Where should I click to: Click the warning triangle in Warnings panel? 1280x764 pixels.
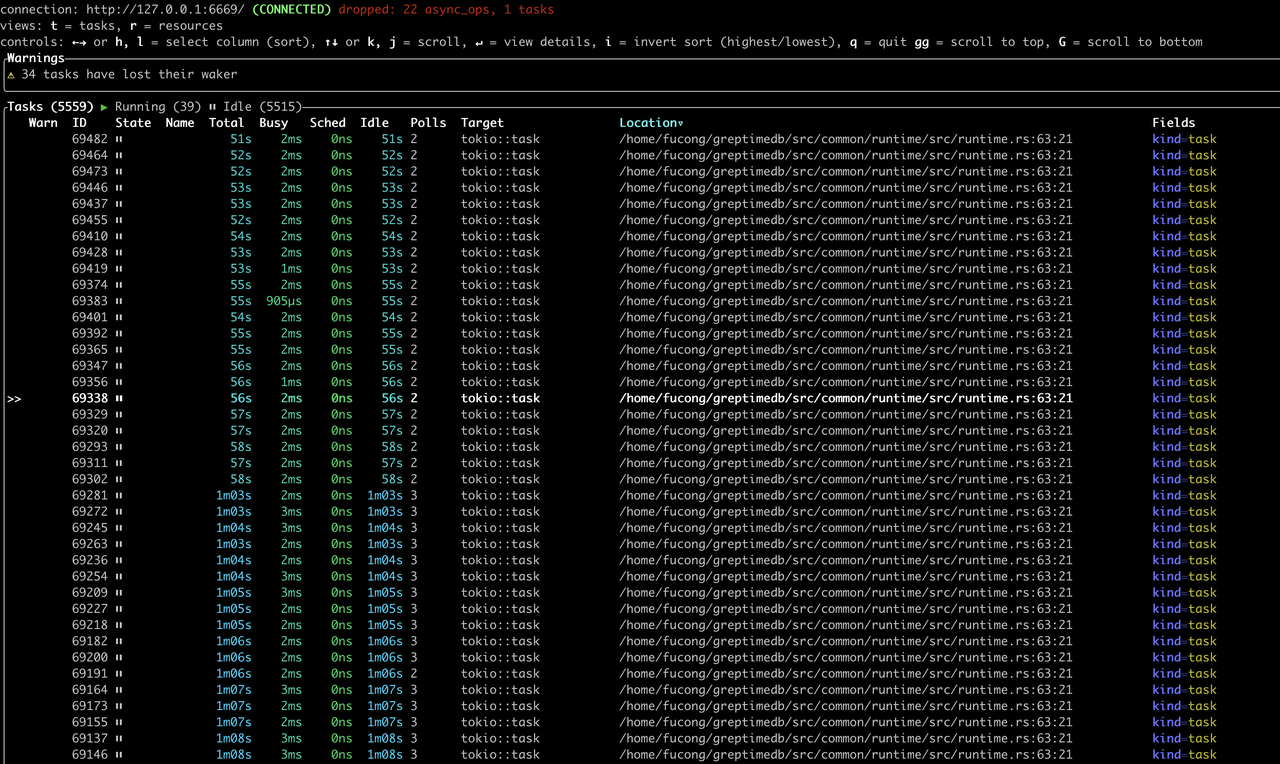tap(10, 74)
